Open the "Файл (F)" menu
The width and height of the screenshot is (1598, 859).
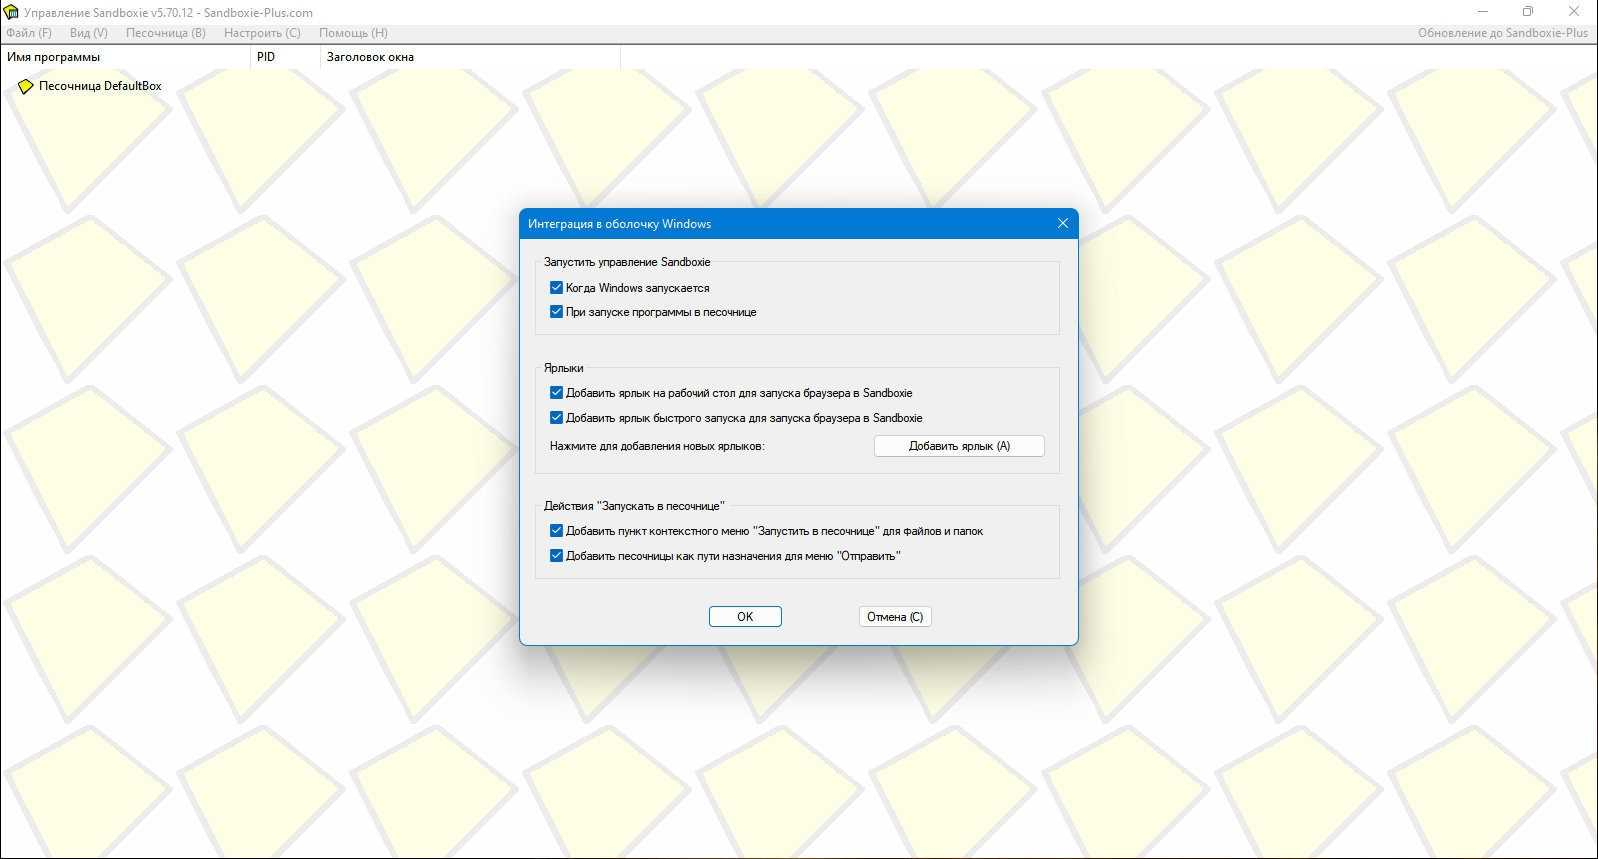point(29,33)
